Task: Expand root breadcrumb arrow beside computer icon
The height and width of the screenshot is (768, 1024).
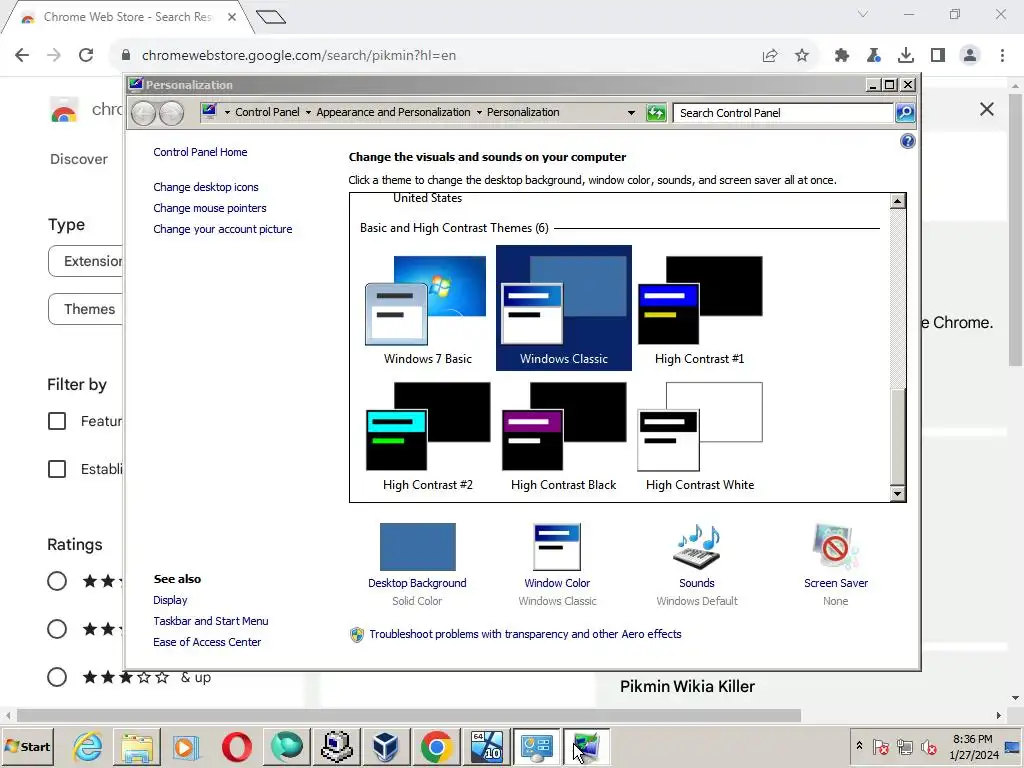Action: click(227, 112)
